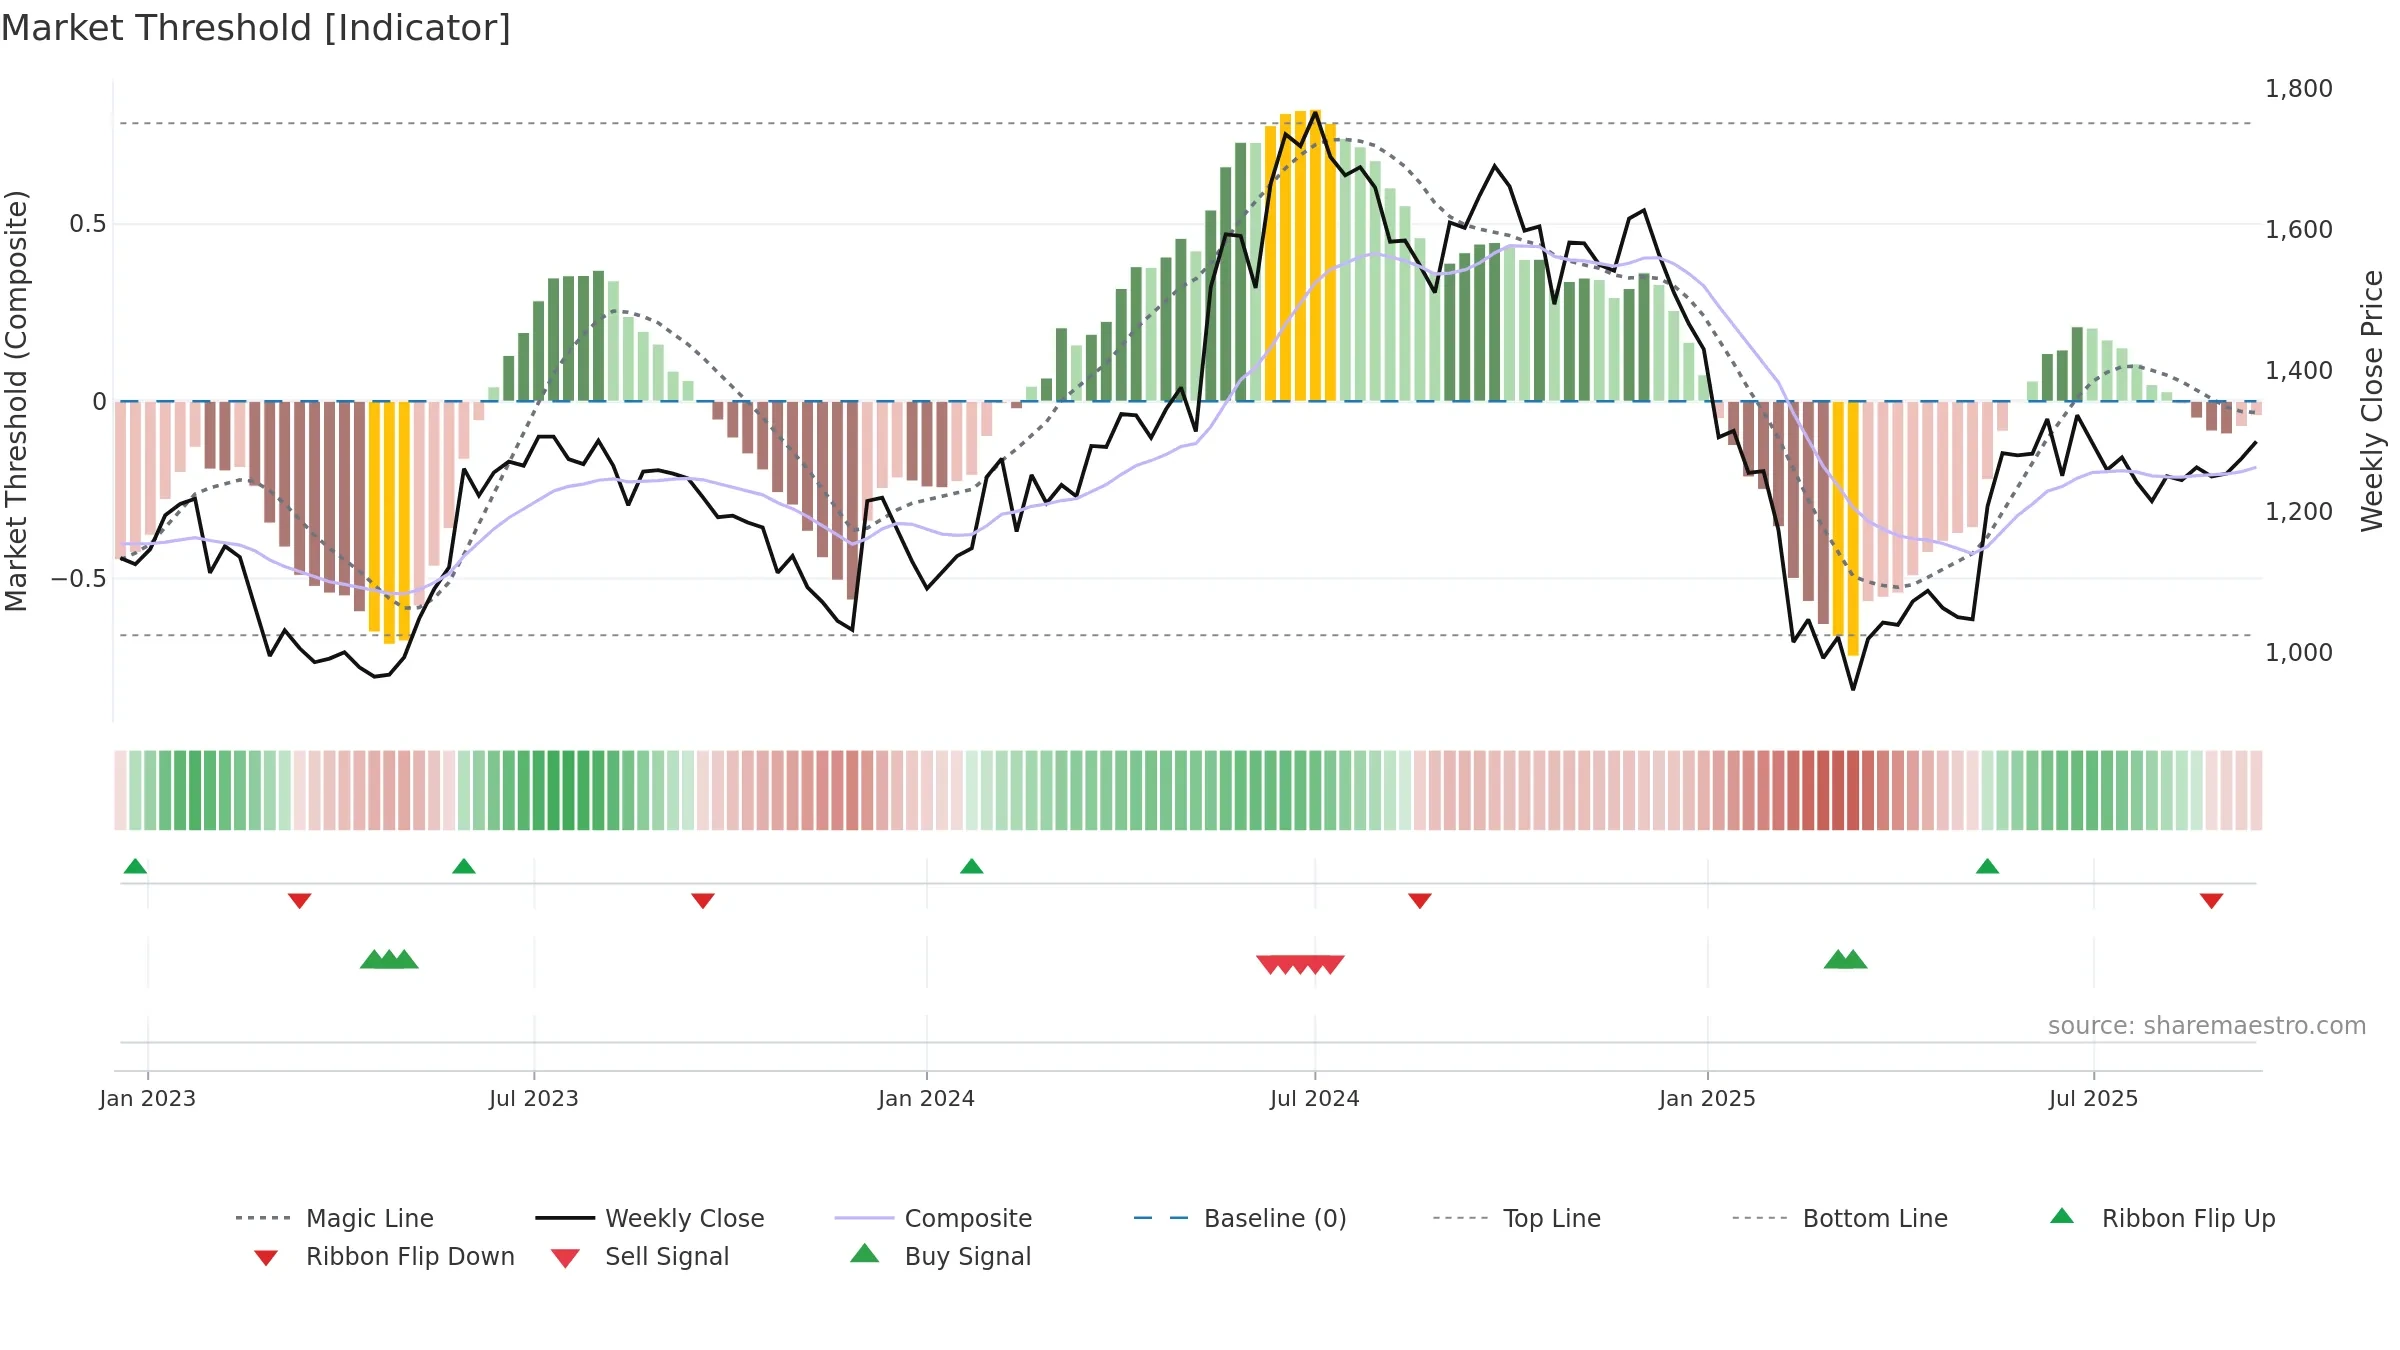Click the −0.5 left axis tick label
The width and height of the screenshot is (2400, 1350).
point(79,579)
